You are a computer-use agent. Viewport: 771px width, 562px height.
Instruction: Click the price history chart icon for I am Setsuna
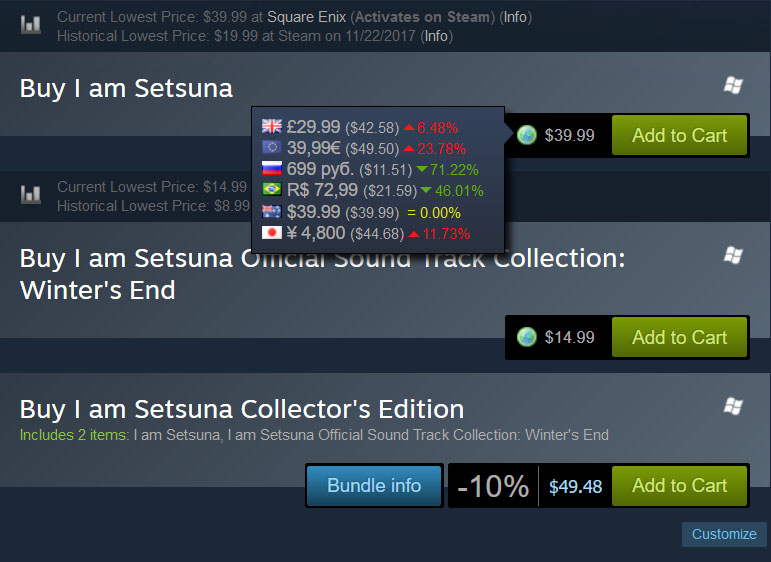click(x=30, y=25)
